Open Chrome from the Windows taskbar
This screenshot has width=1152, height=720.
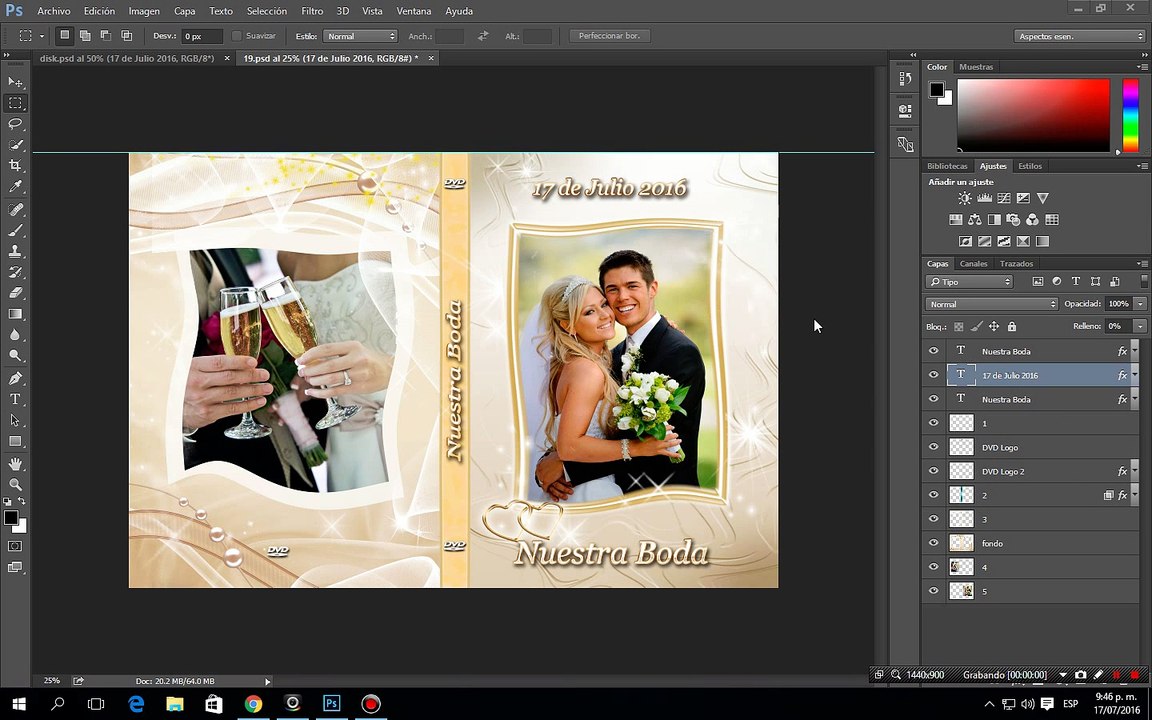point(253,704)
